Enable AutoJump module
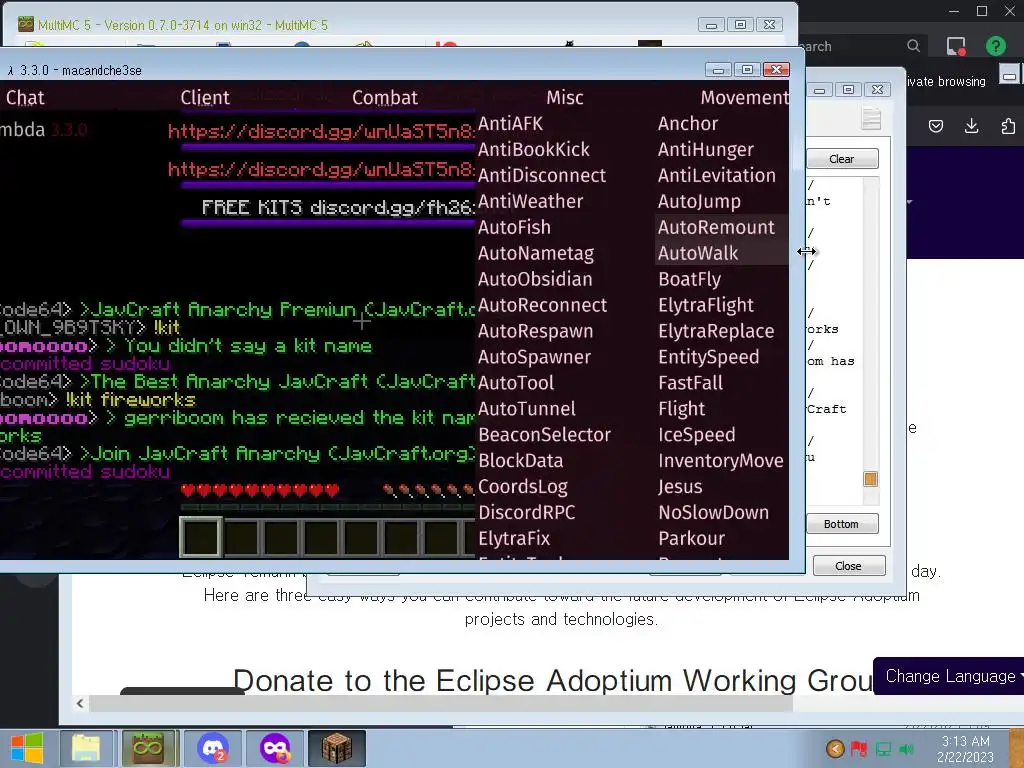The width and height of the screenshot is (1024, 768). [x=699, y=201]
